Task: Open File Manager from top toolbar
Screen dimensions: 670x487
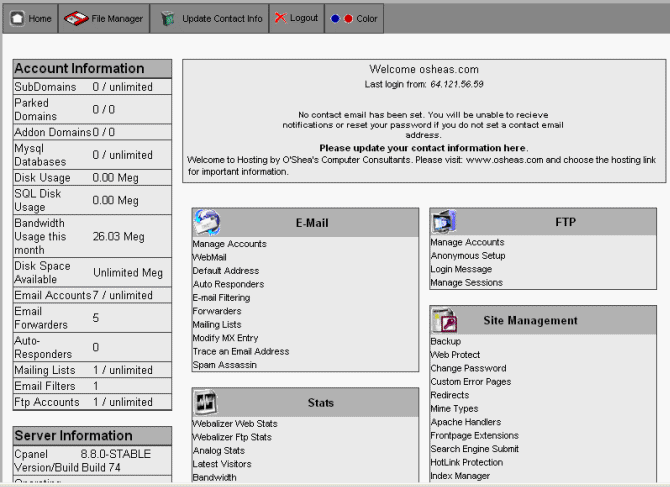Action: click(x=104, y=18)
